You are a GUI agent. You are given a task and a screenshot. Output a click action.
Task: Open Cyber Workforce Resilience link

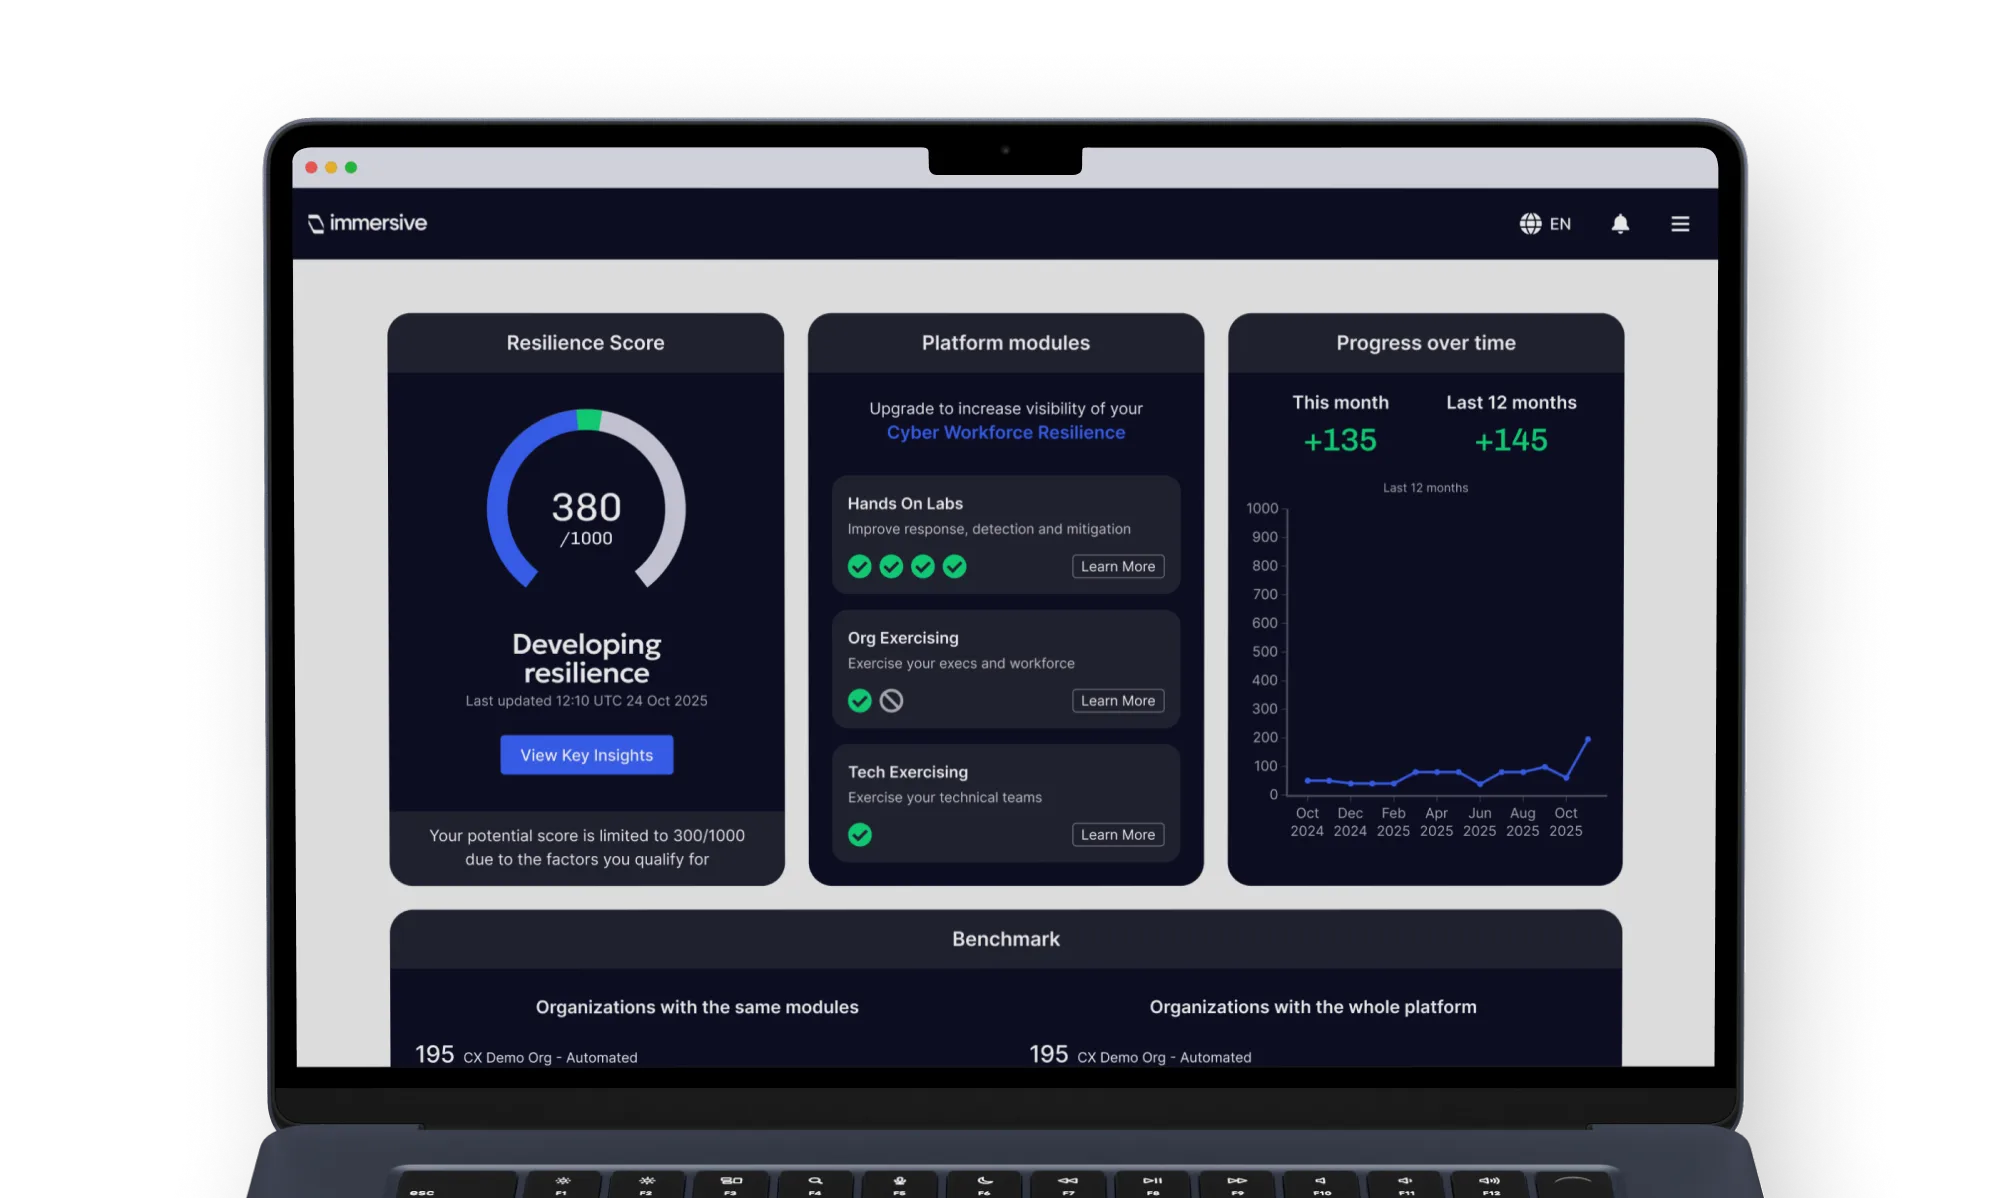pos(1005,433)
